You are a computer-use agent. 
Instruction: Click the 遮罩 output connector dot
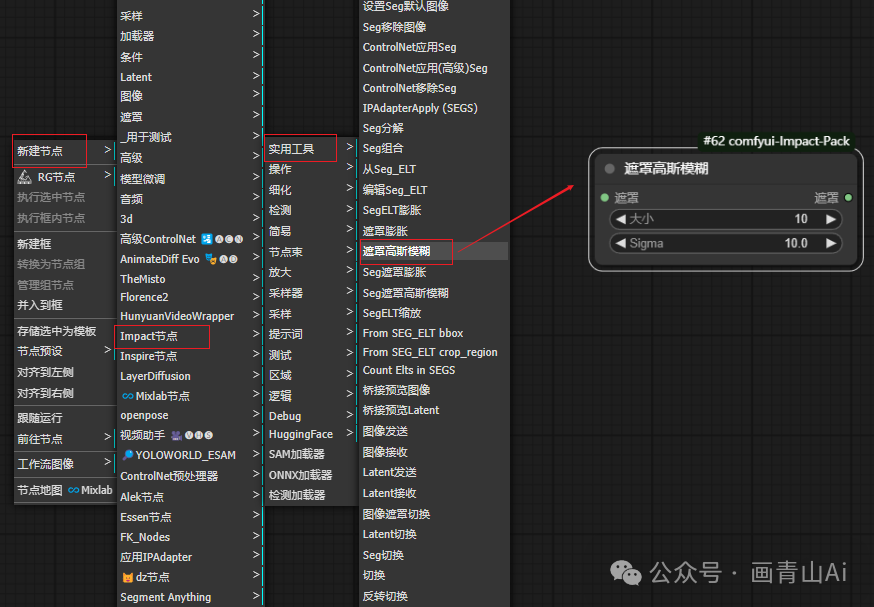pos(848,198)
